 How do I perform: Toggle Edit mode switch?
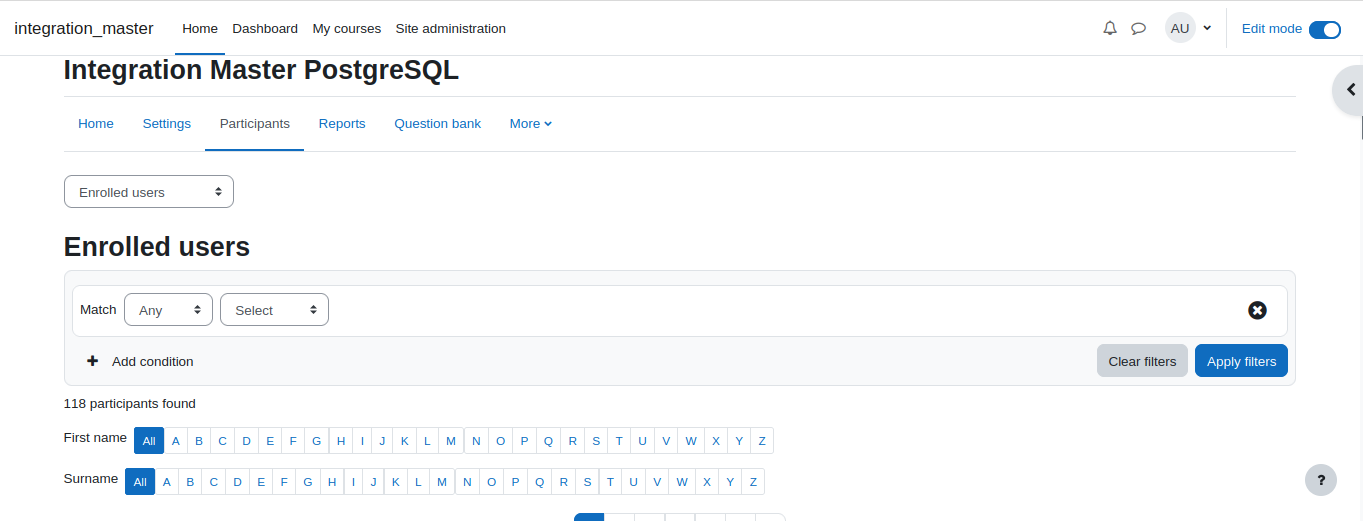[x=1324, y=29]
